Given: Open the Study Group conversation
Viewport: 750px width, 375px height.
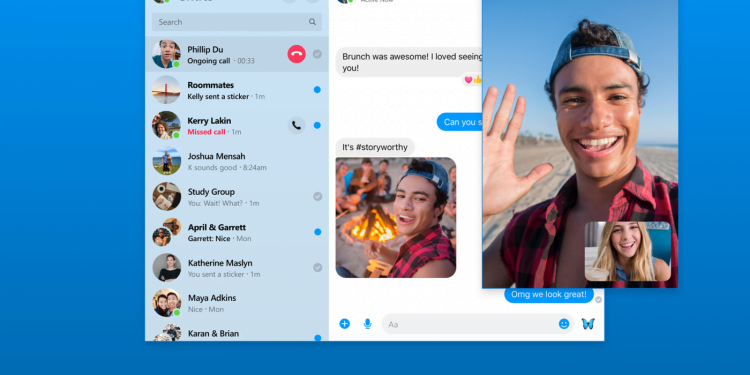Looking at the screenshot, I should (x=237, y=196).
